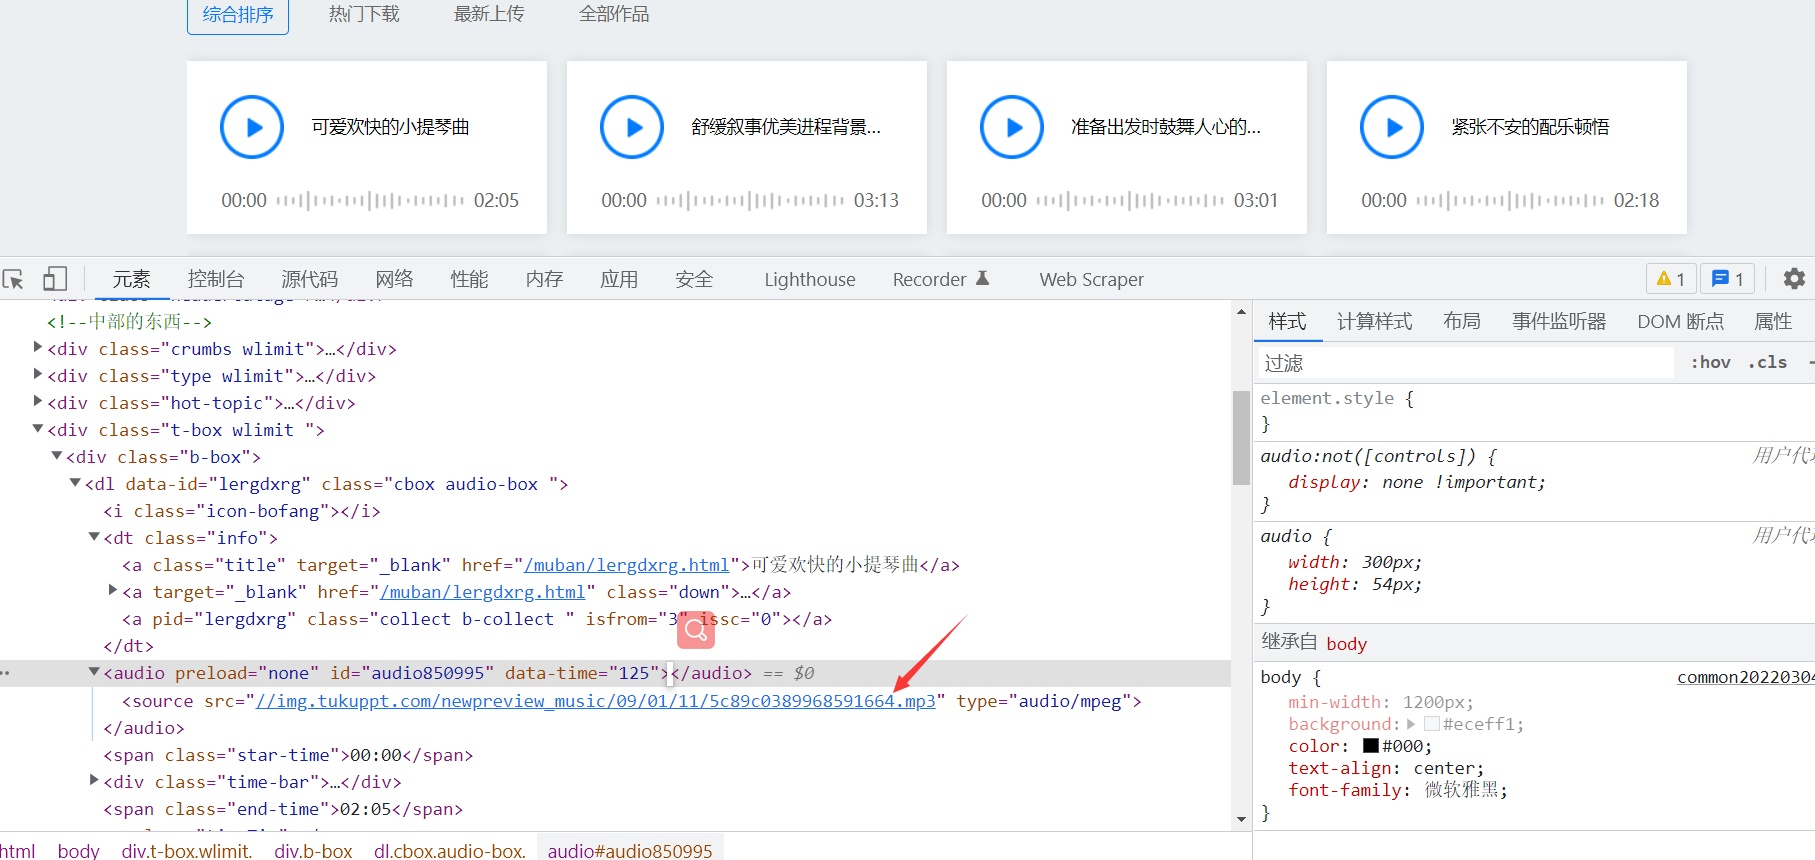Viewport: 1815px width, 860px height.
Task: Select the 布局 pane tab
Action: pyautogui.click(x=1462, y=321)
